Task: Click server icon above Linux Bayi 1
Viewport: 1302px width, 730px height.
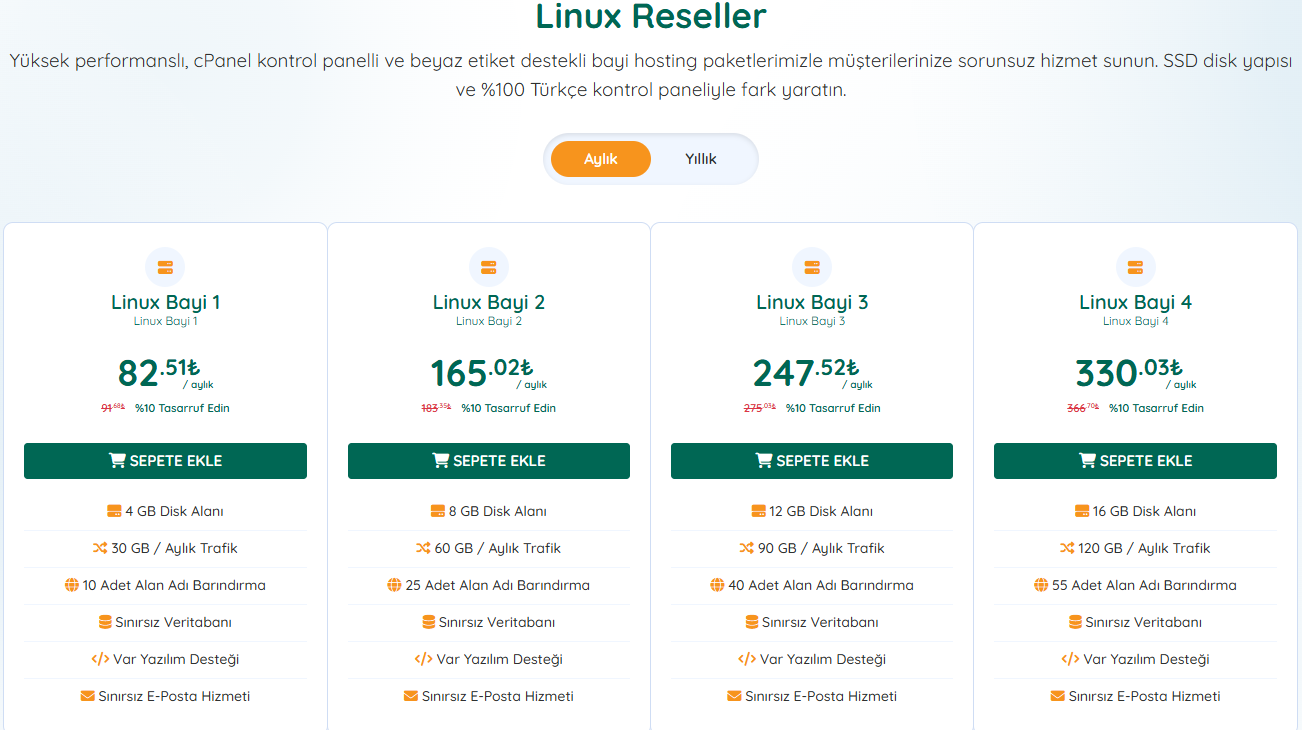Action: [x=165, y=267]
